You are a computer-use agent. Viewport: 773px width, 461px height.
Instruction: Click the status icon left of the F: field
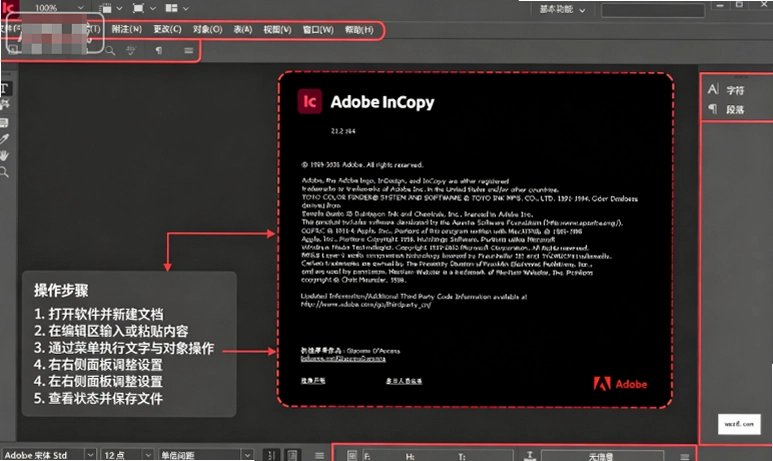click(x=351, y=456)
